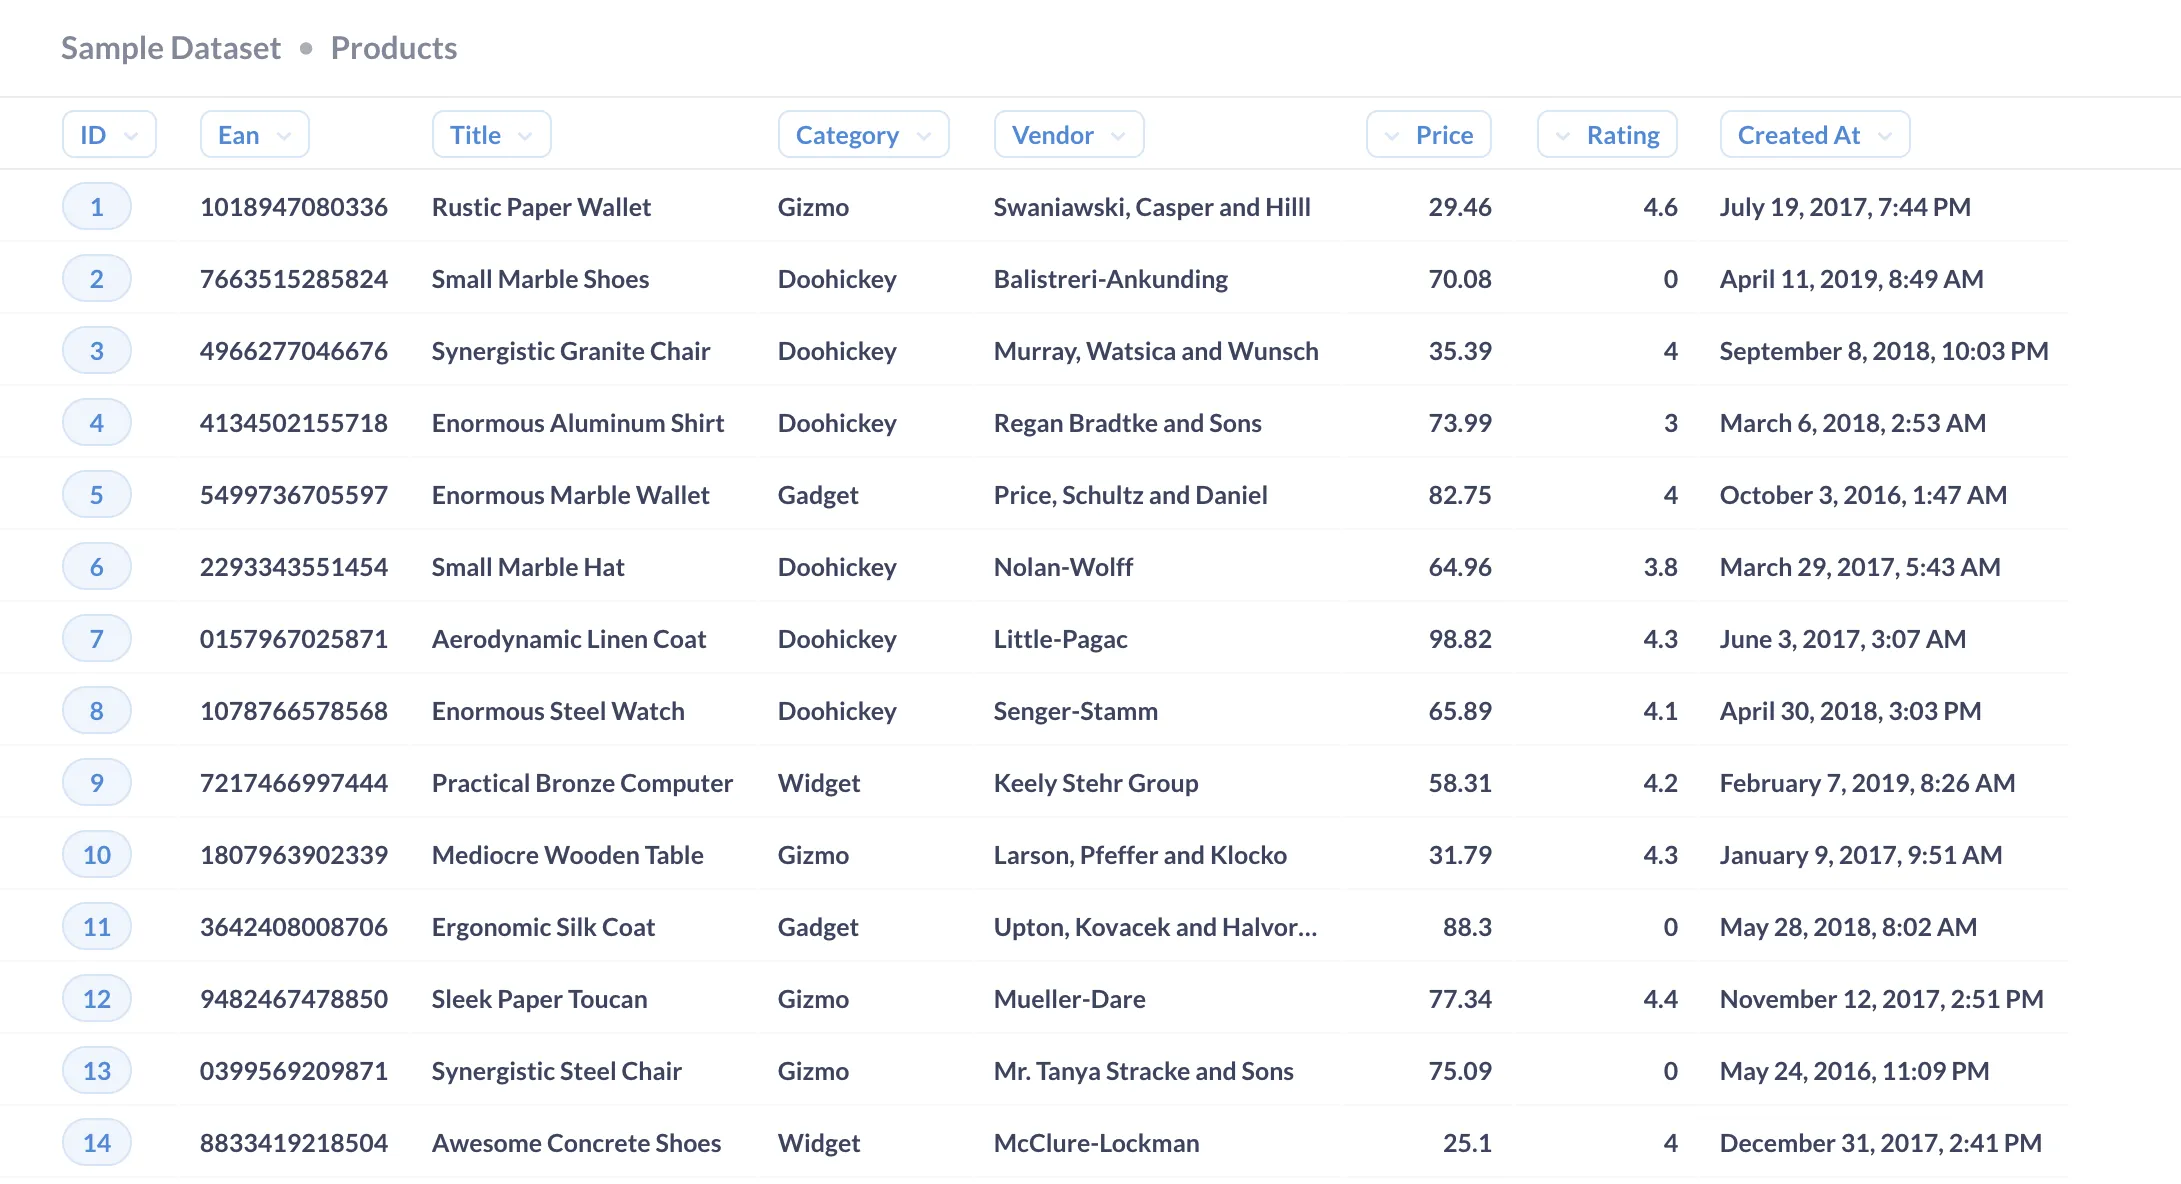Viewport: 2181px width, 1184px height.
Task: Open the Category column header menu
Action: (x=863, y=135)
